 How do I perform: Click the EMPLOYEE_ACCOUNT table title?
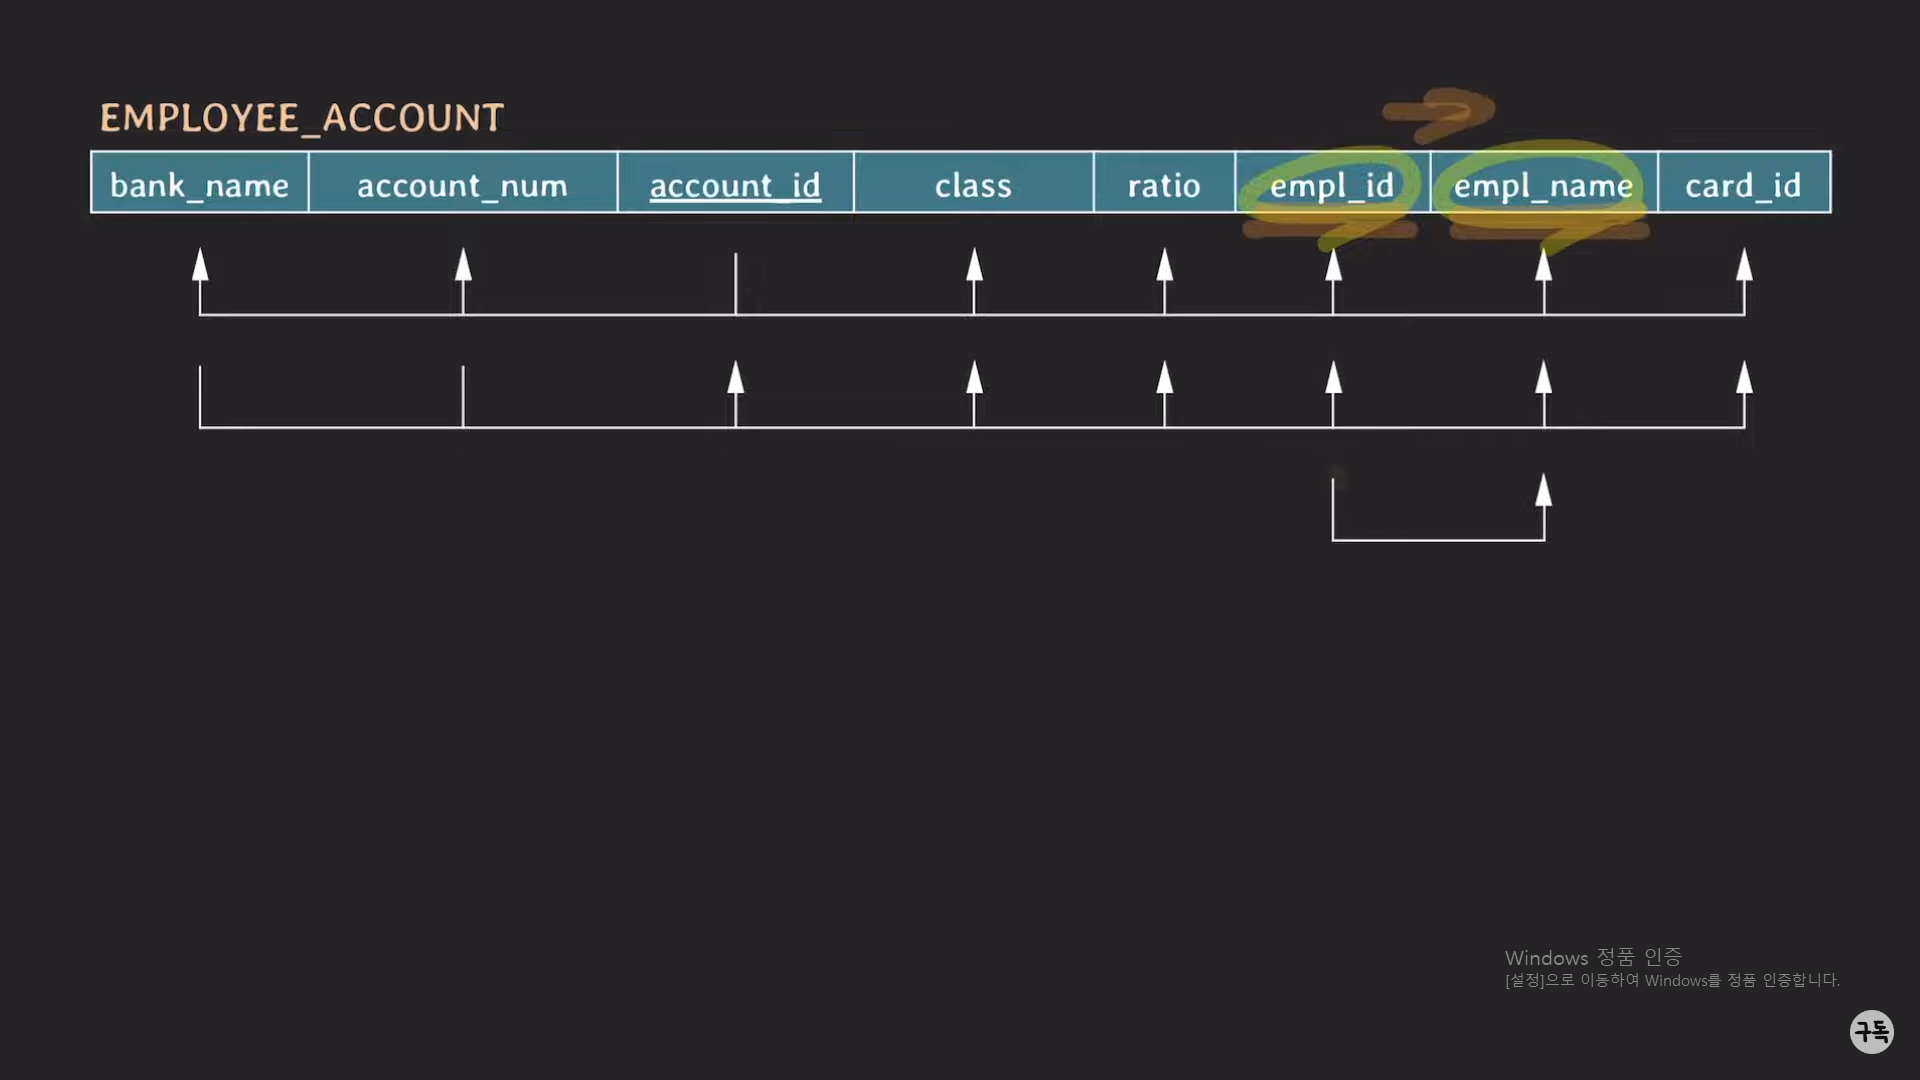tap(301, 118)
